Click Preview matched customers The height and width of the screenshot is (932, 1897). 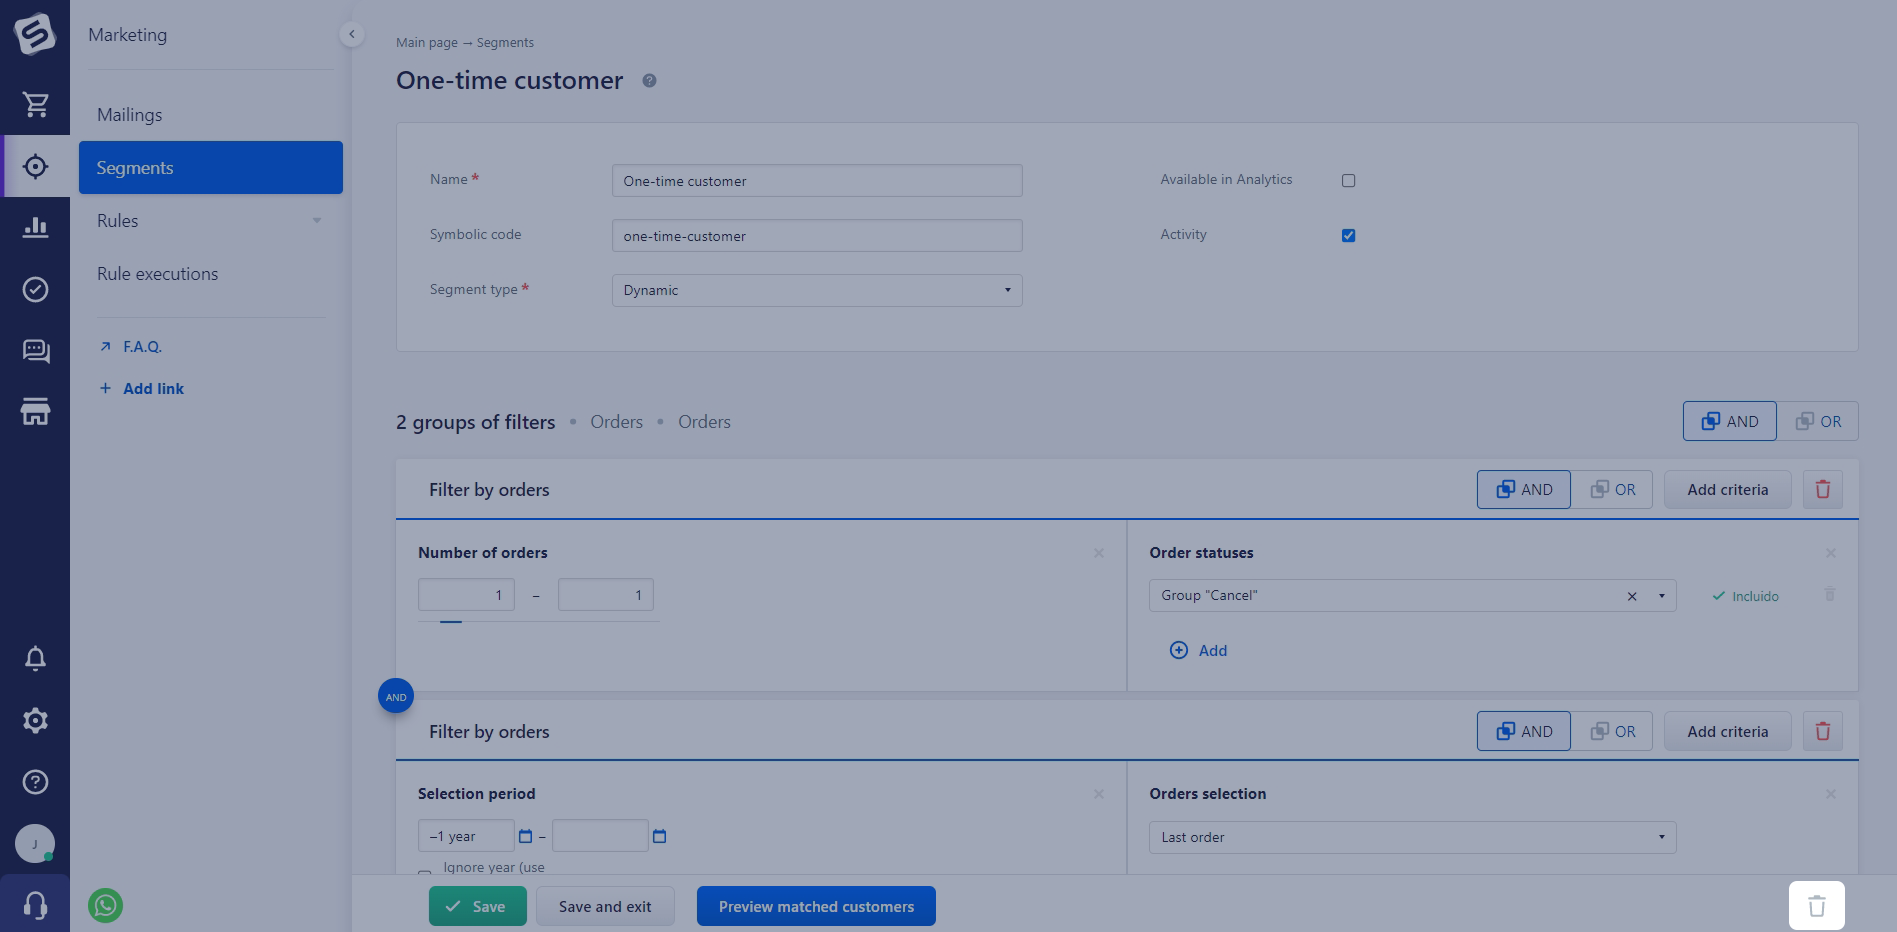click(816, 906)
